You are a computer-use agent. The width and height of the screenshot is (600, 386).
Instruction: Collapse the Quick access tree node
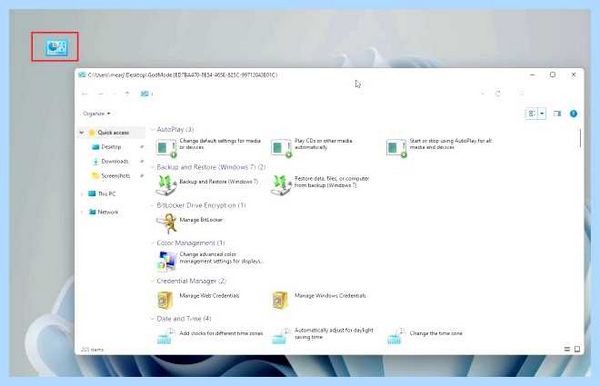point(82,133)
